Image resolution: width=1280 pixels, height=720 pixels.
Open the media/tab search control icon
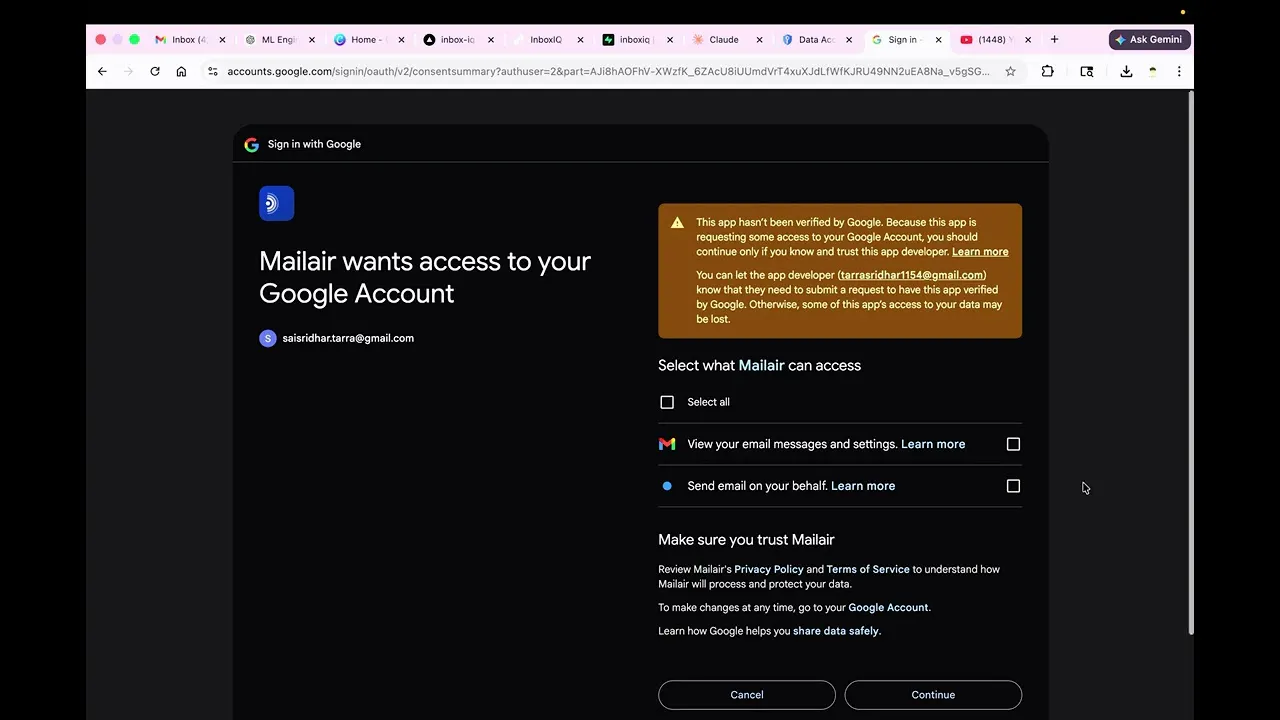[x=1087, y=71]
